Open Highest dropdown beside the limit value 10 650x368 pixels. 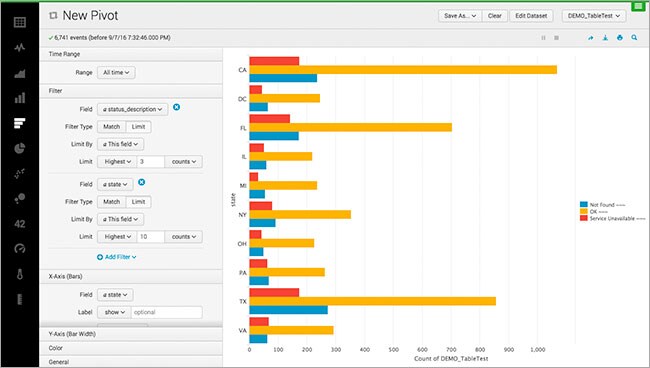[x=117, y=237]
